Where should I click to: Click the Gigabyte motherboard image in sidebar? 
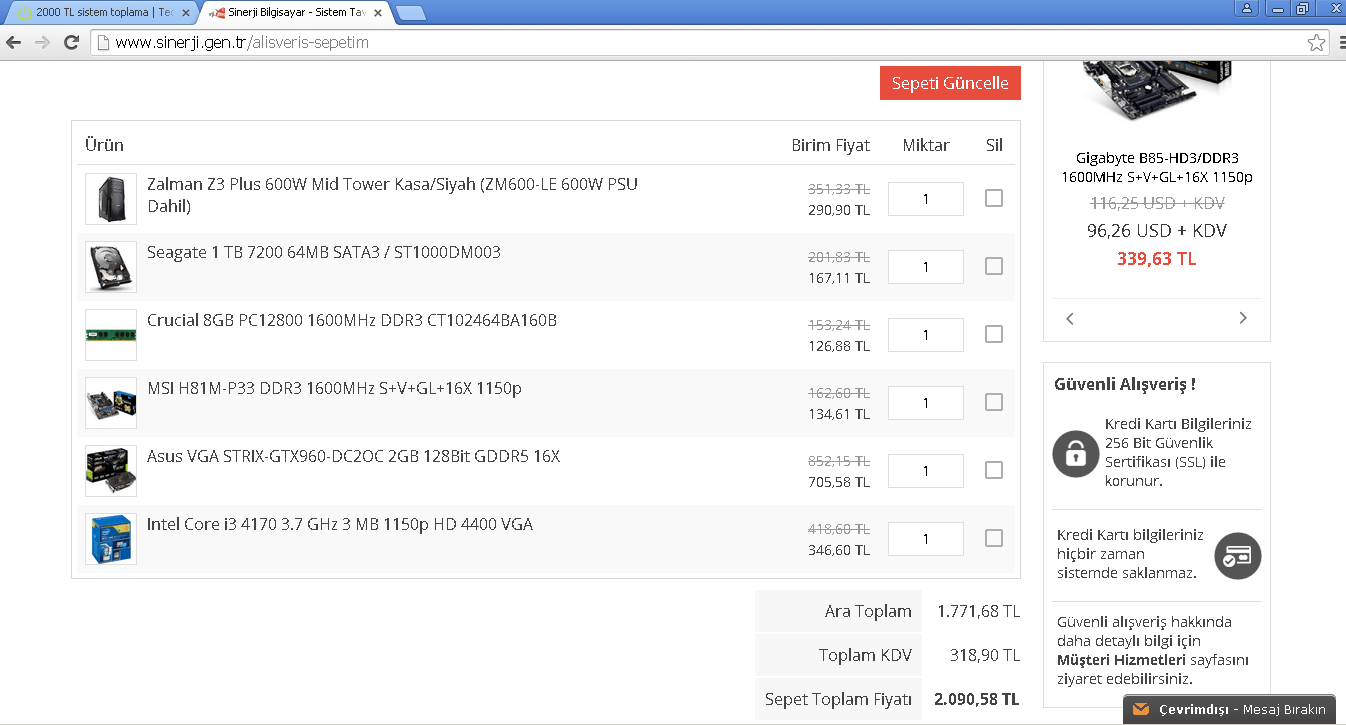(1157, 91)
